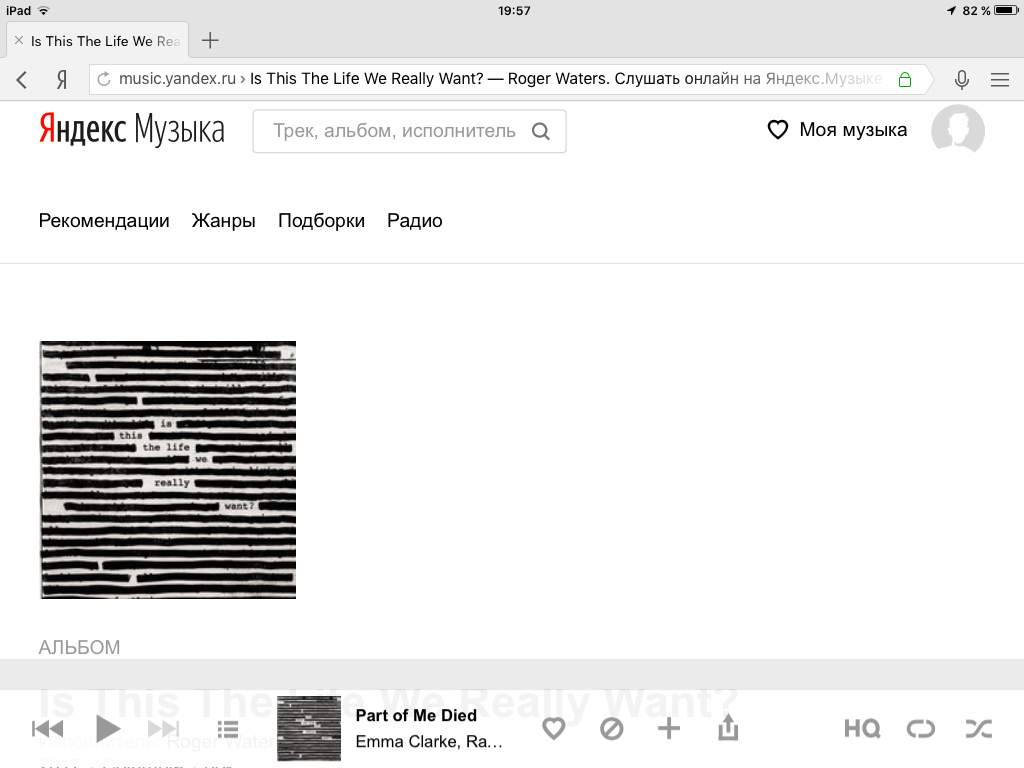Add track to playlist with plus icon
The height and width of the screenshot is (768, 1024).
pos(668,729)
